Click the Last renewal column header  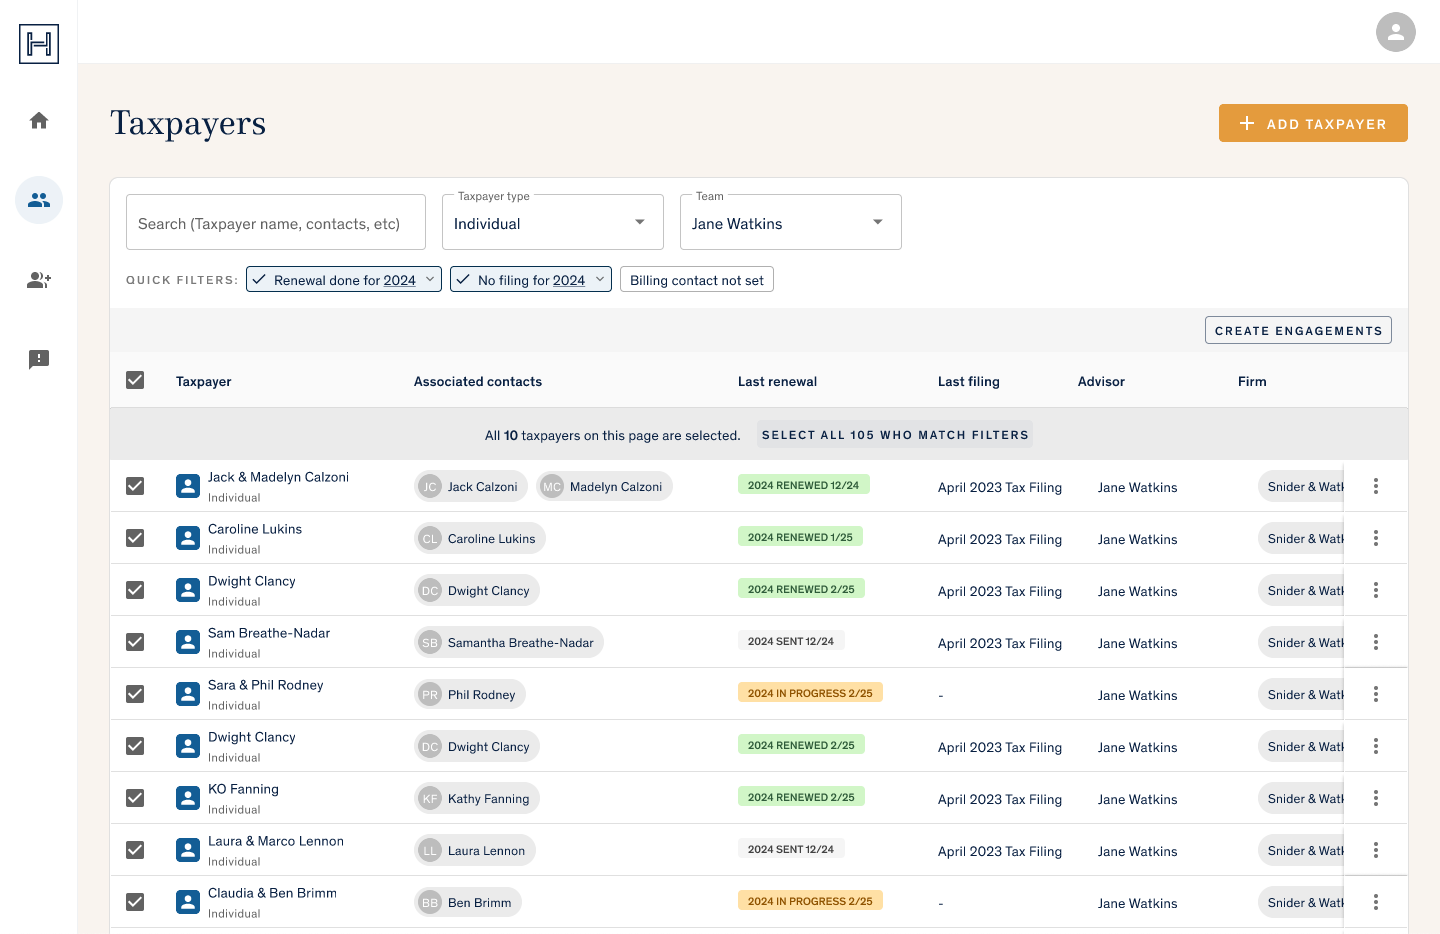pyautogui.click(x=777, y=381)
